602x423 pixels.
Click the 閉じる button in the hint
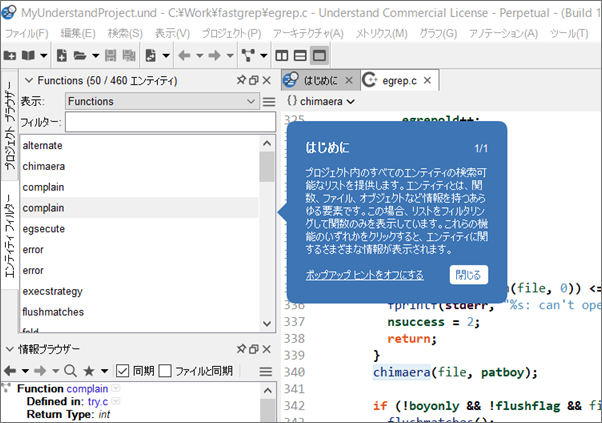click(468, 275)
